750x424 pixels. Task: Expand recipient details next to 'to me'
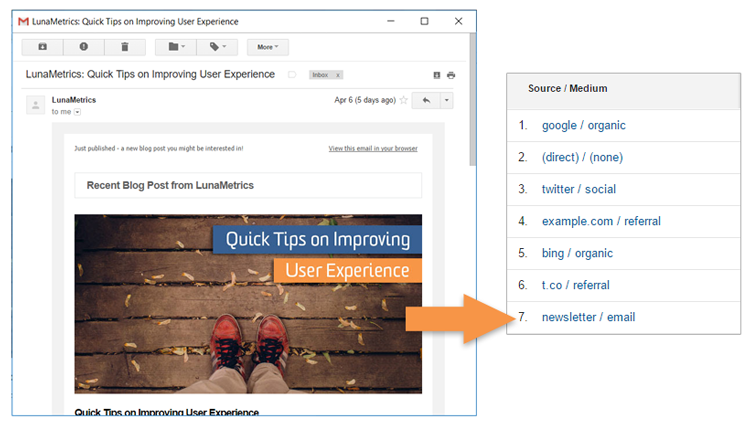tap(77, 112)
